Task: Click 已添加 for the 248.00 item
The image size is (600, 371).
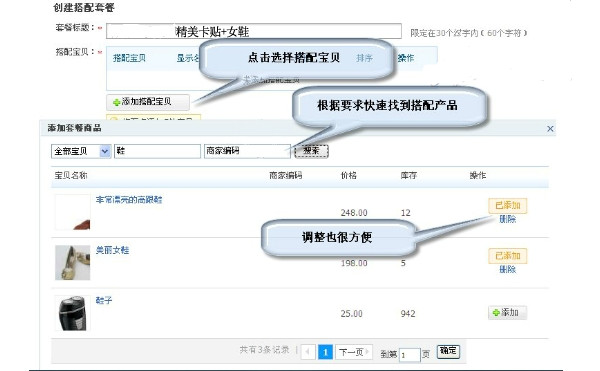Action: pyautogui.click(x=507, y=205)
